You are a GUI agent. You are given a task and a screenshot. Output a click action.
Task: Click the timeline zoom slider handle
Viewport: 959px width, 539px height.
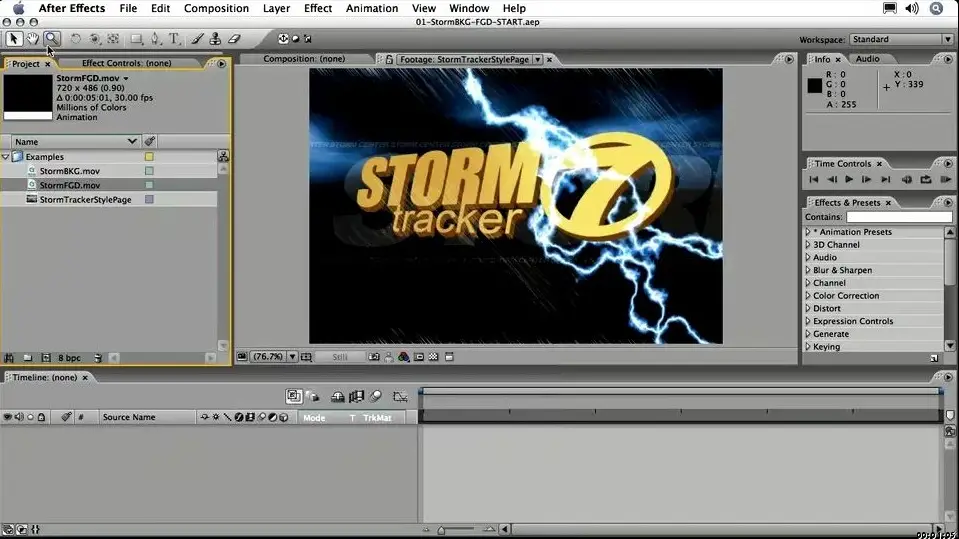coord(441,530)
